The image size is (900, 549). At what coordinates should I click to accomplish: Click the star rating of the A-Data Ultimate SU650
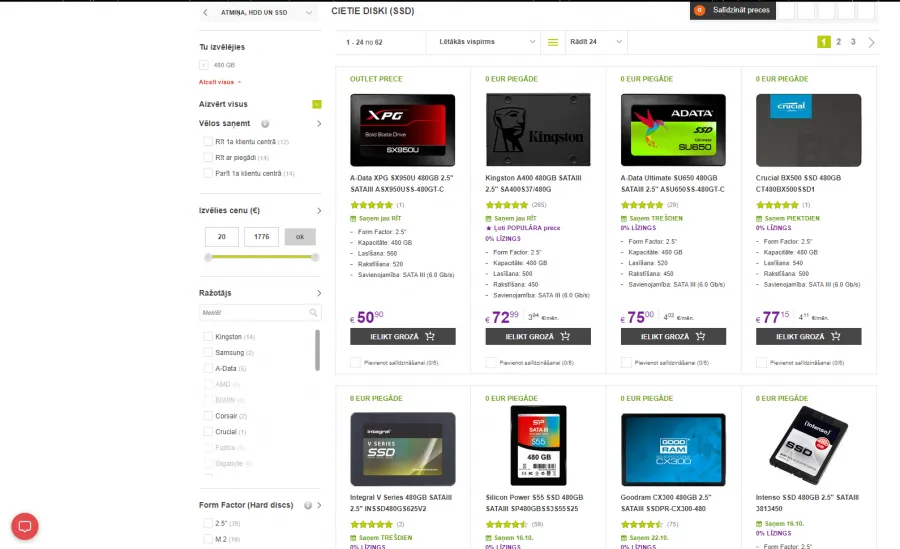tap(642, 205)
